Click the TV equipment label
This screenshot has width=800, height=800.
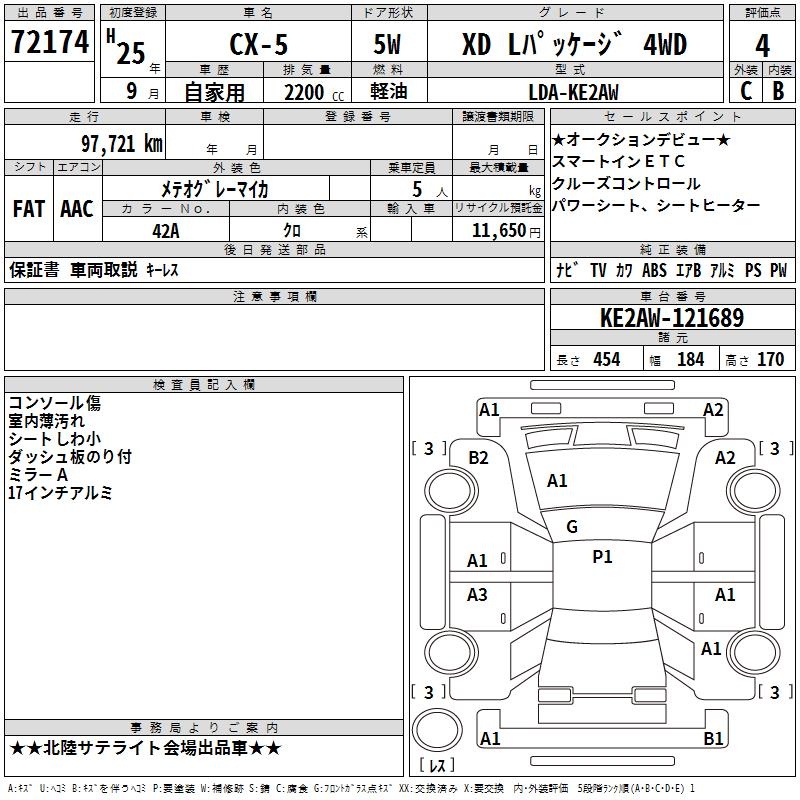click(598, 270)
